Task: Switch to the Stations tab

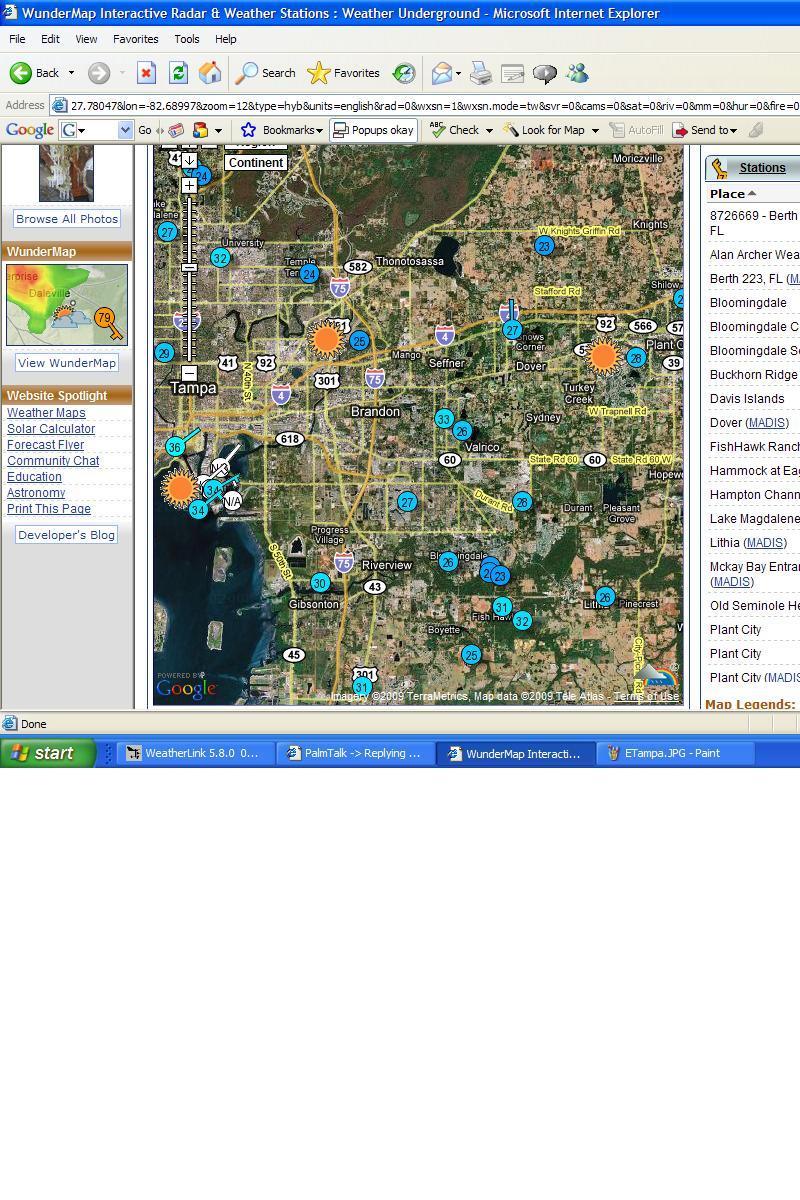Action: [x=761, y=168]
